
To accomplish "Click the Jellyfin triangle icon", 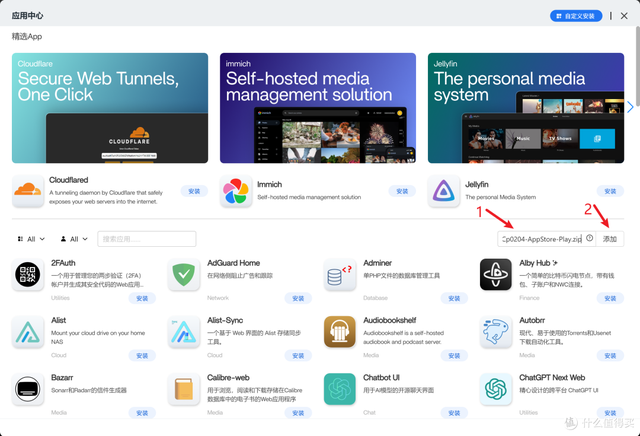I will click(444, 191).
